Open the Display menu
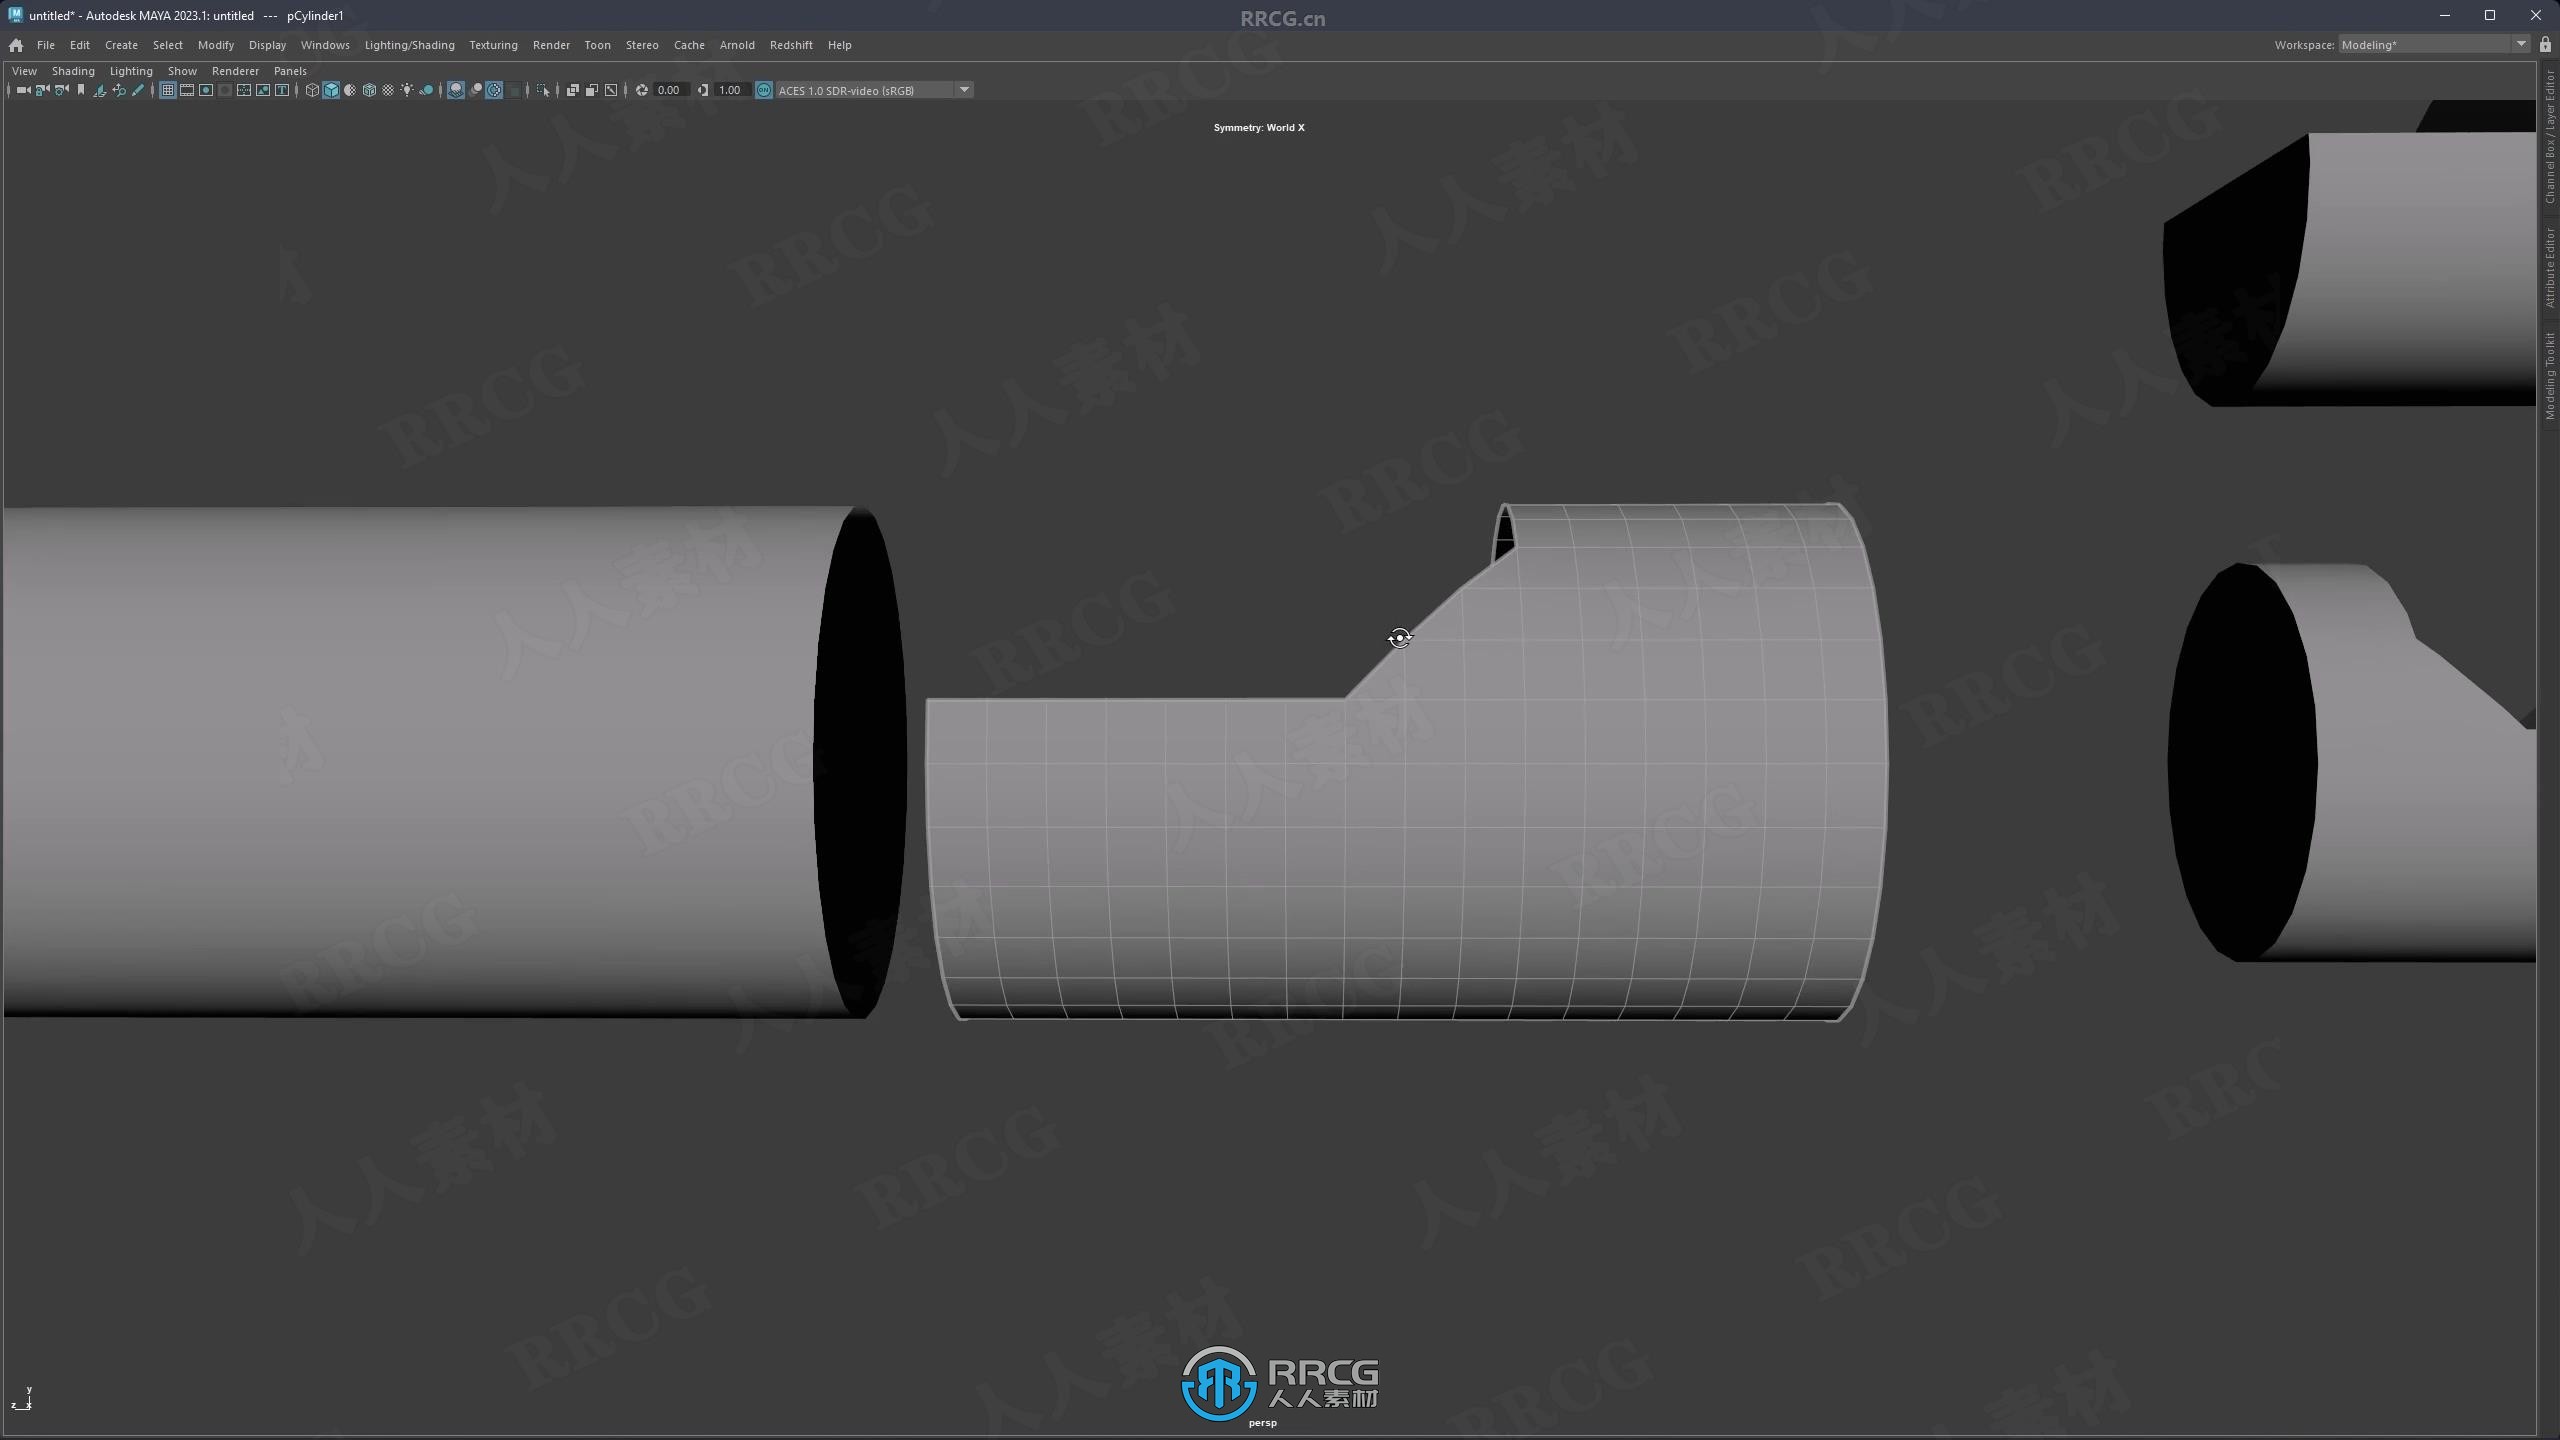Image resolution: width=2560 pixels, height=1440 pixels. coord(267,45)
